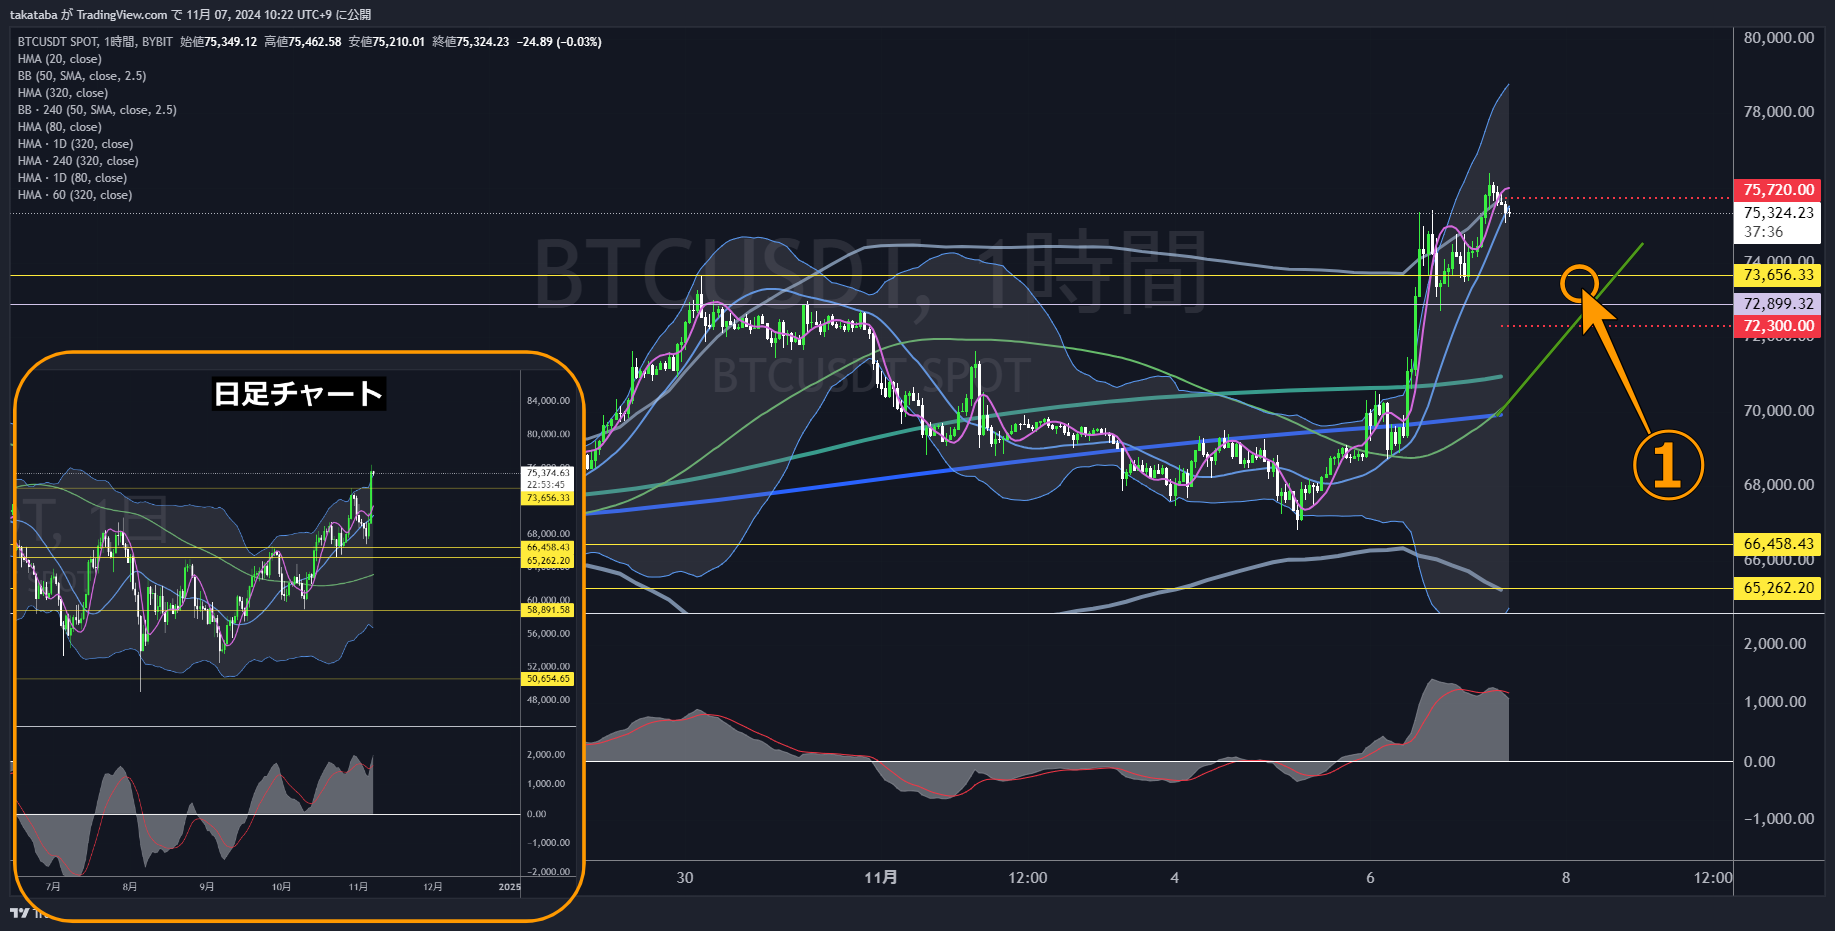
Task: Select the HMA · 240 (320, close) legend
Action: (78, 161)
